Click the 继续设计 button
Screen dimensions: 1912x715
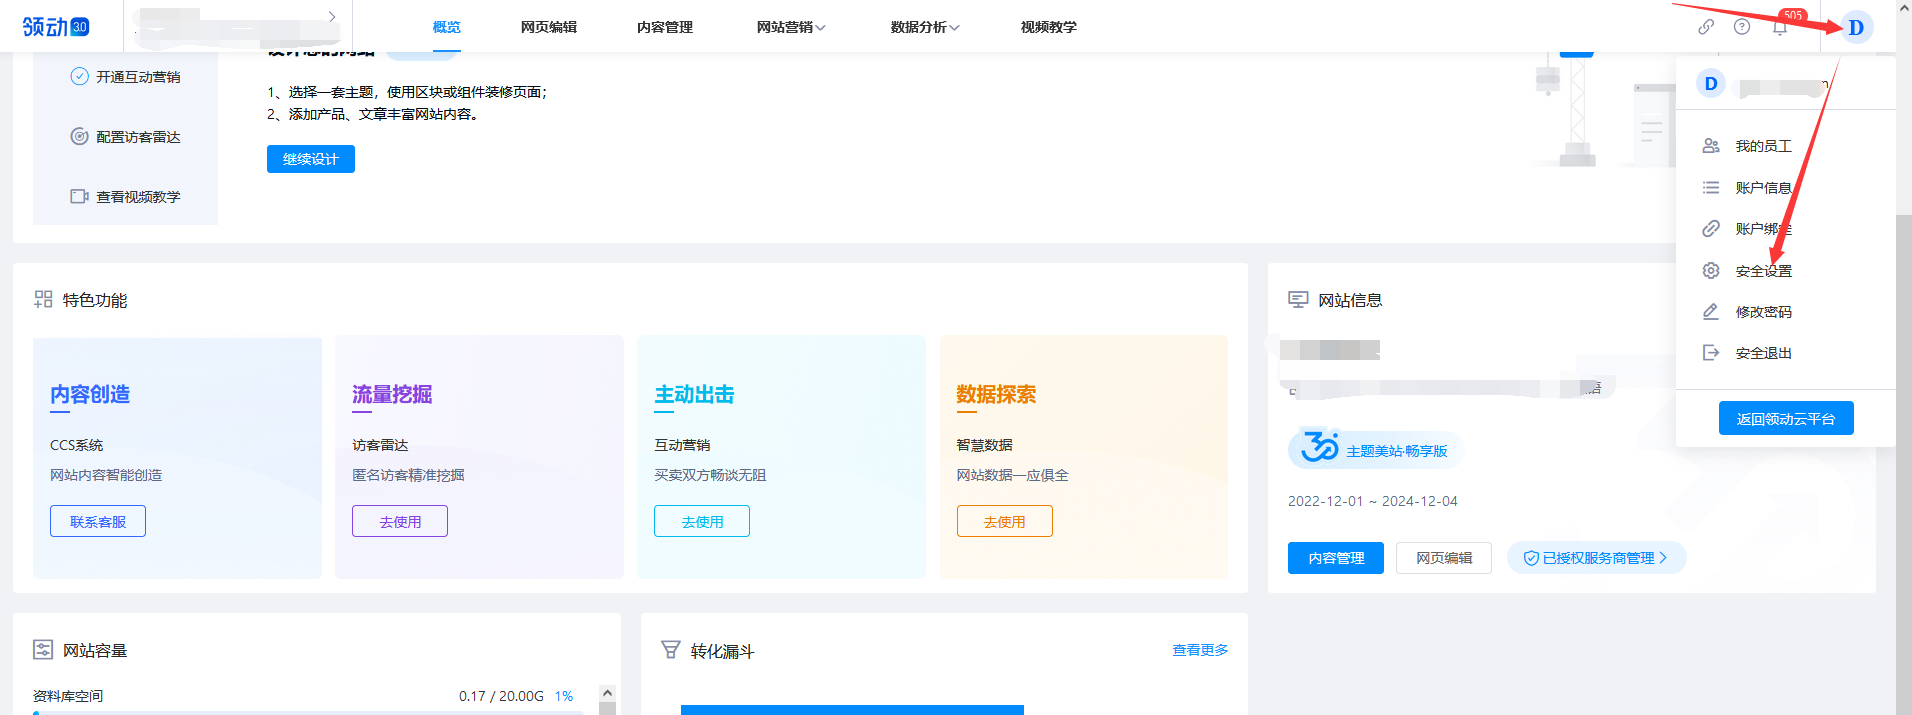(311, 159)
